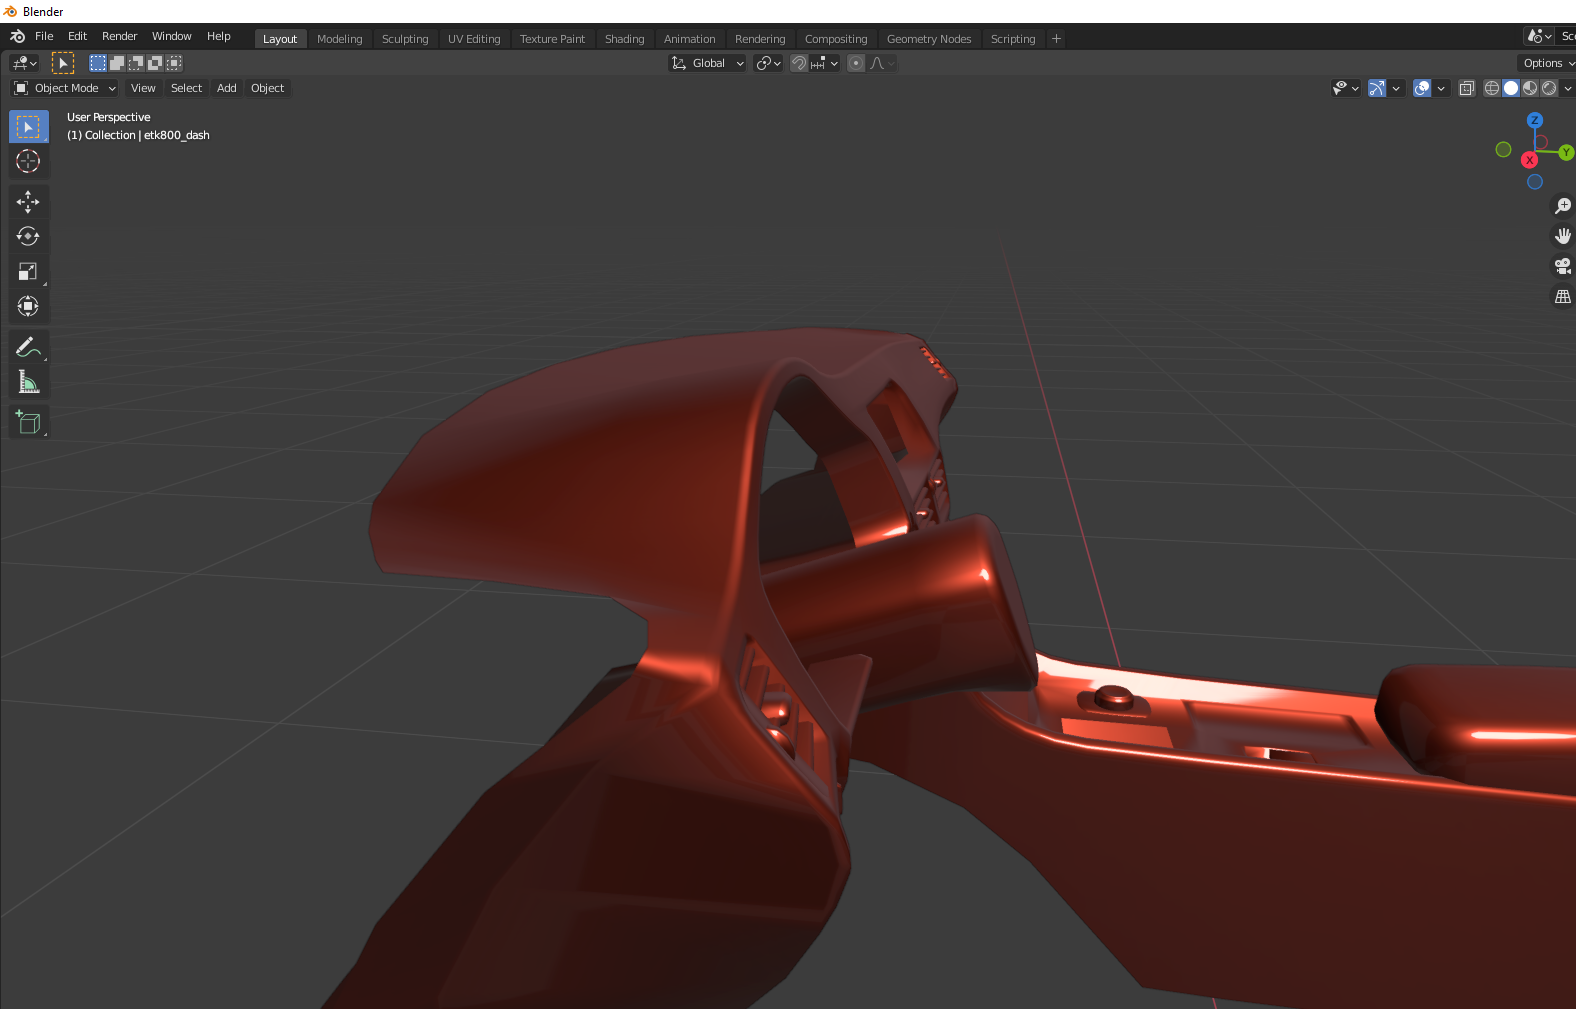1576x1009 pixels.
Task: Open the scene browse dropdown
Action: point(1539,37)
